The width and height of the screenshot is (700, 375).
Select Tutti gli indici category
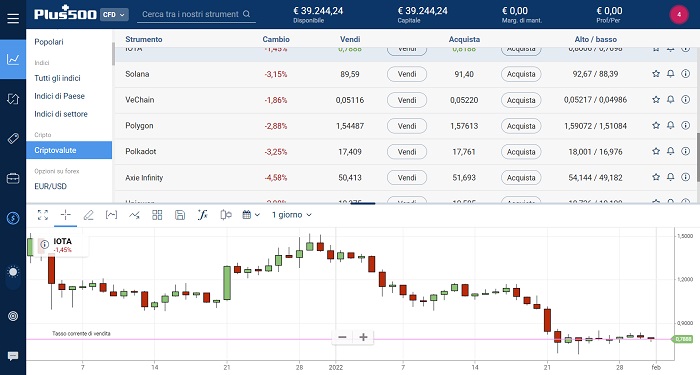(x=57, y=78)
